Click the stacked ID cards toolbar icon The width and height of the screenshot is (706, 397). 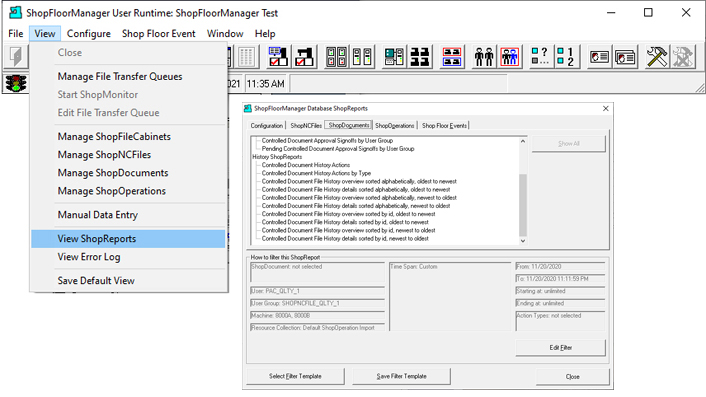625,57
